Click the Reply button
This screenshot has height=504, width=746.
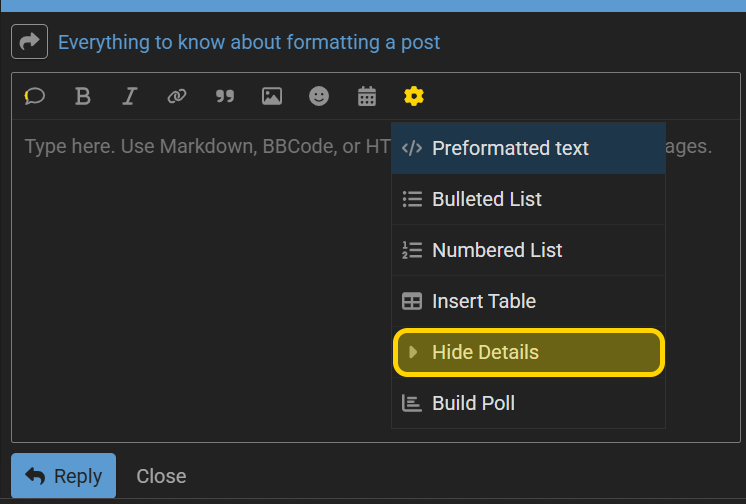tap(63, 475)
